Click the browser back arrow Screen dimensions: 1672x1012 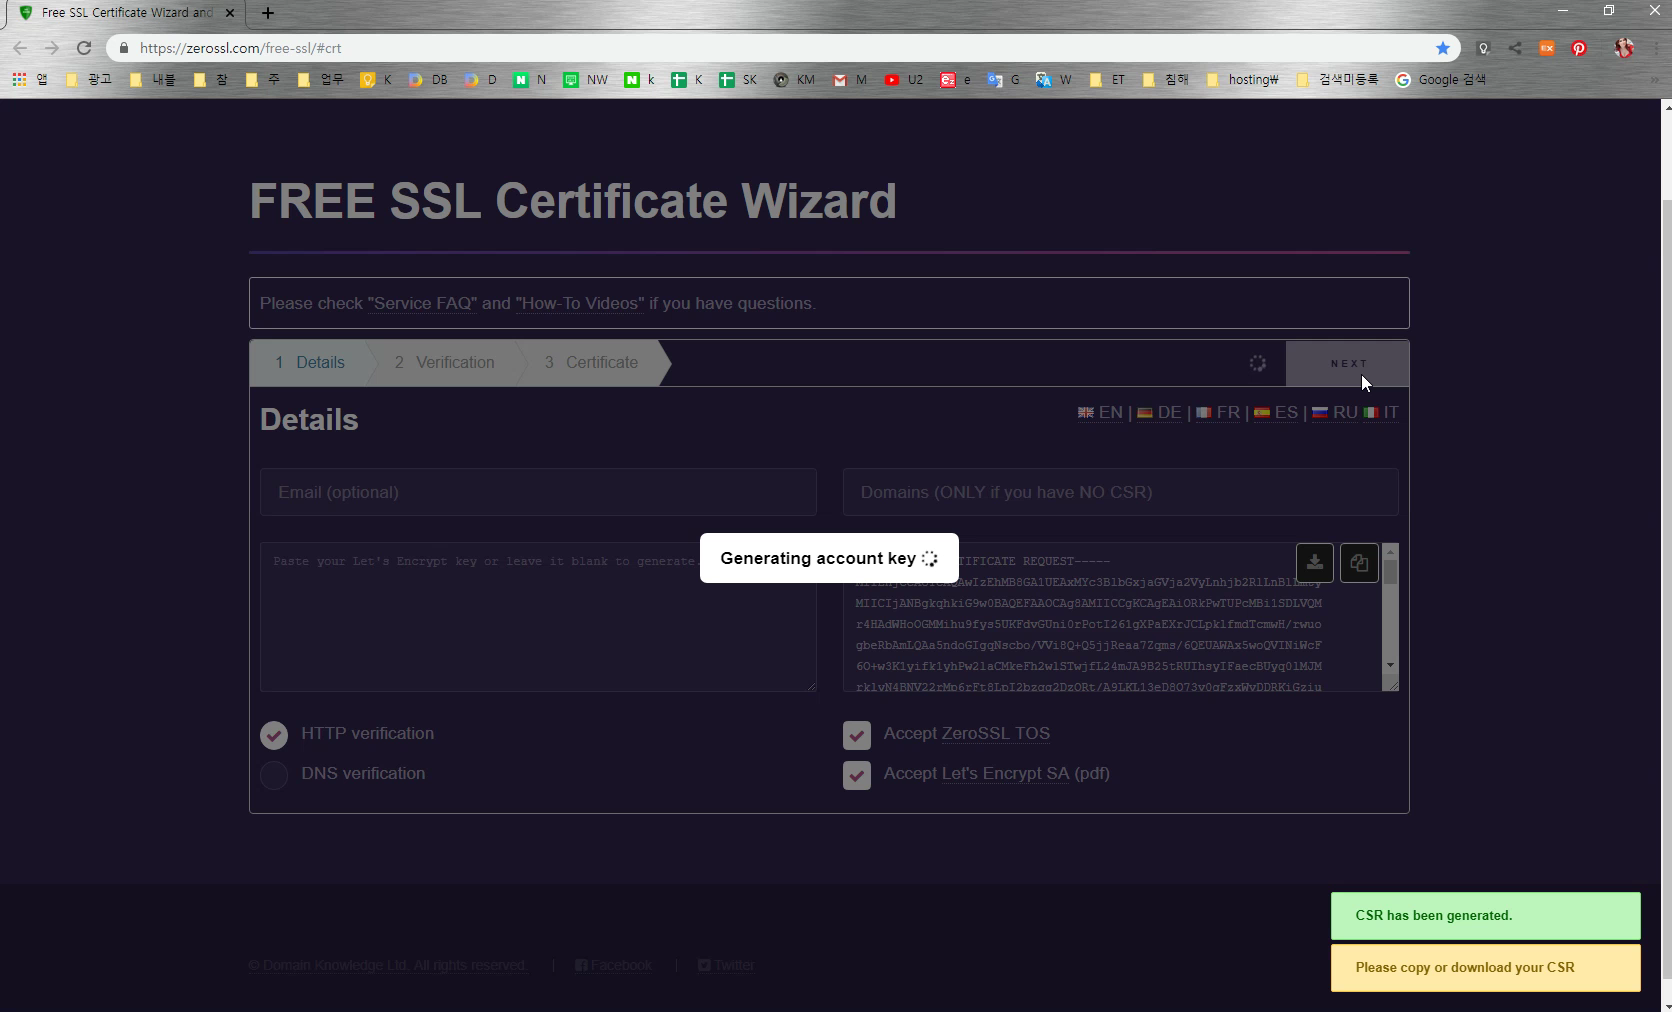pos(20,48)
